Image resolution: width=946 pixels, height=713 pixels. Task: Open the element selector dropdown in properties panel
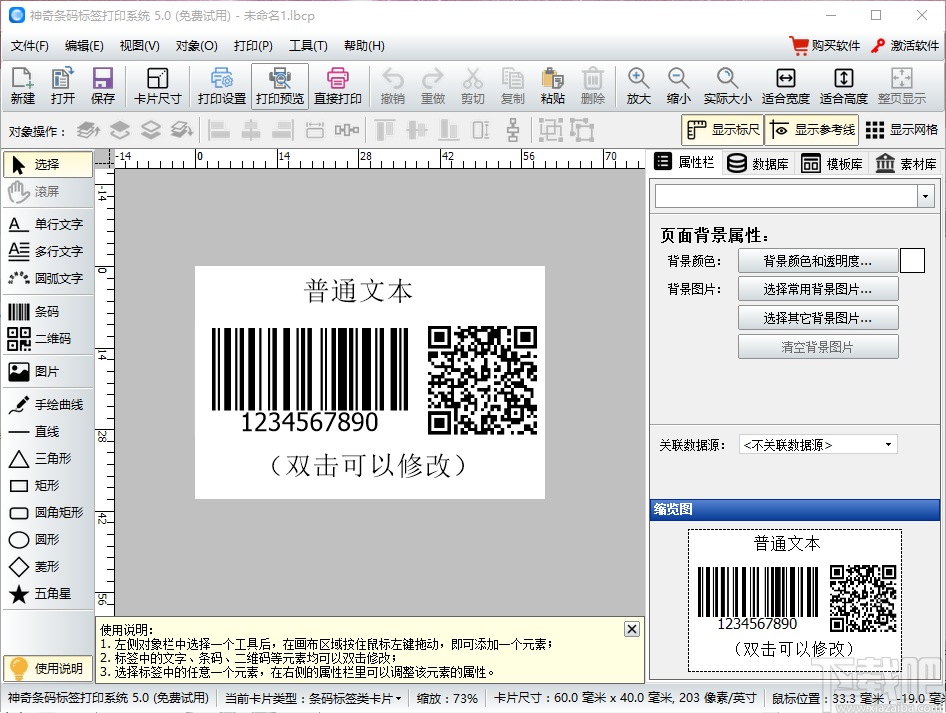925,197
